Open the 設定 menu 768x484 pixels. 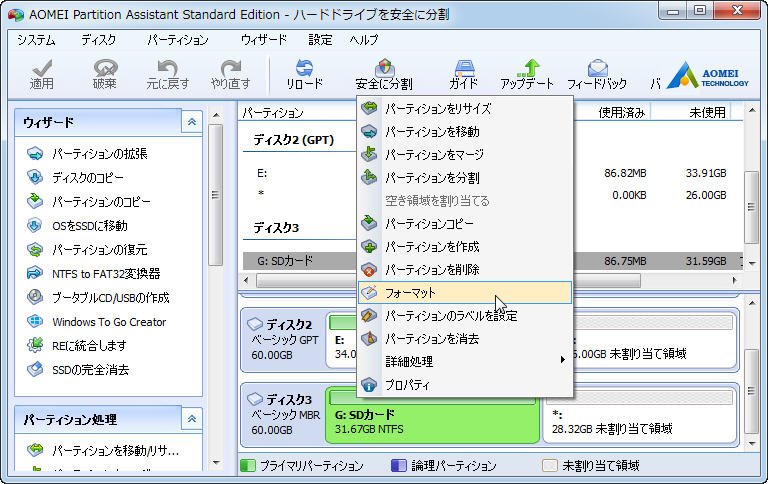(x=320, y=40)
